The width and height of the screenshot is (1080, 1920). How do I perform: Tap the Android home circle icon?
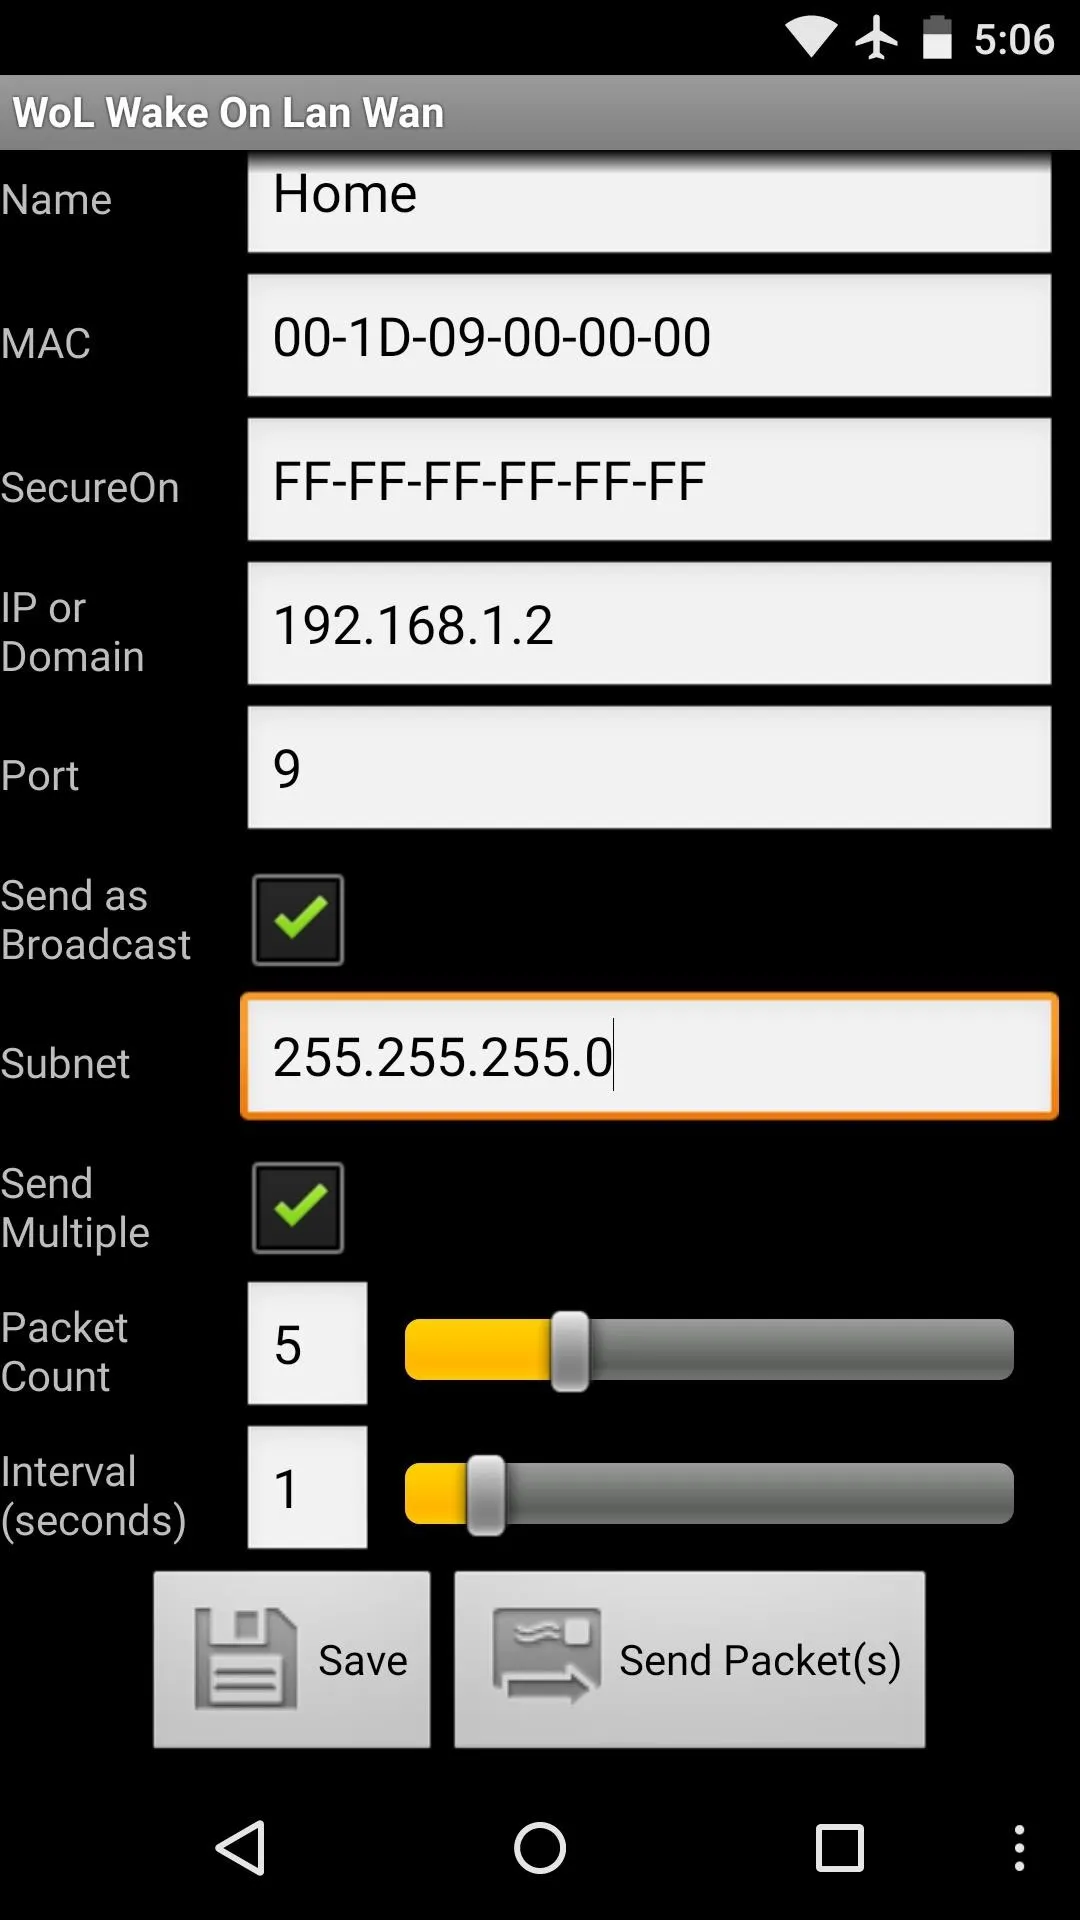[540, 1847]
